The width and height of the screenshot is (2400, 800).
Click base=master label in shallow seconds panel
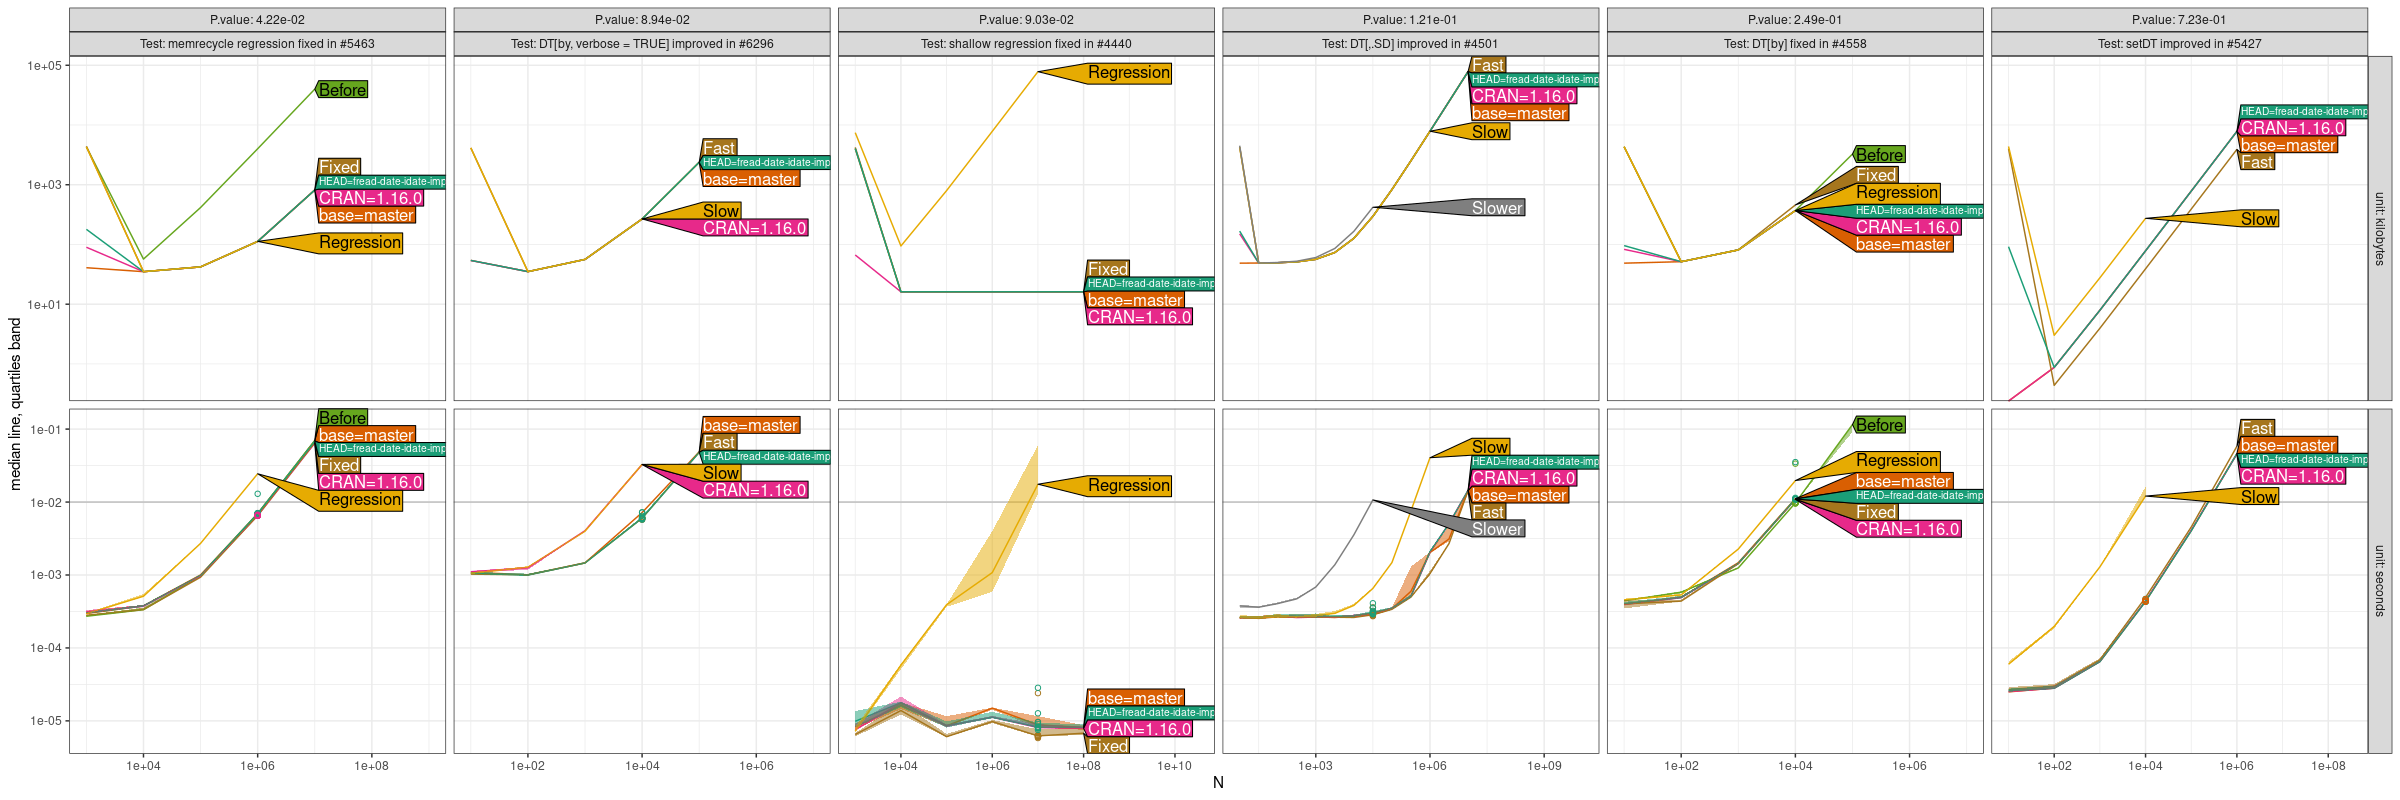pyautogui.click(x=1135, y=698)
